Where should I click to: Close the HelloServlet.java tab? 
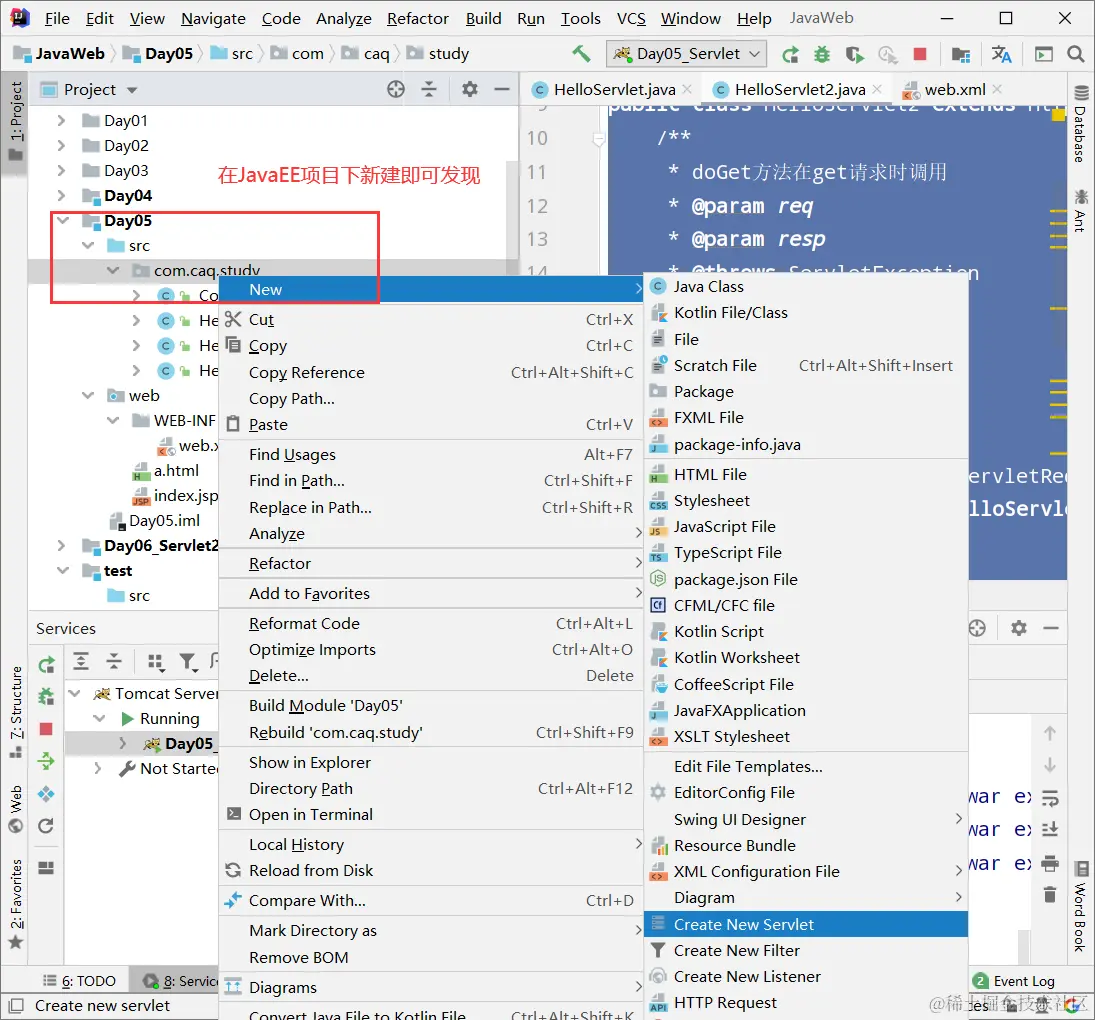coord(687,89)
